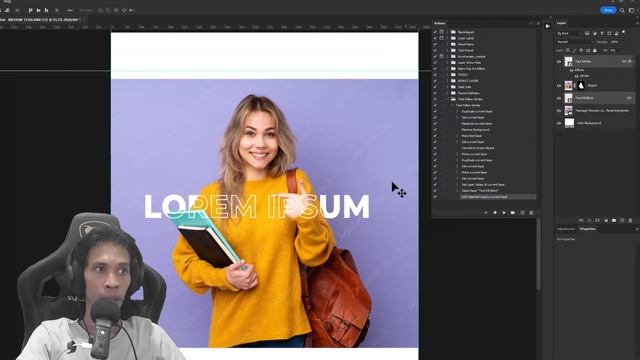Uncheck the Convert to Smart Object step
The image size is (640, 360).
click(435, 148)
